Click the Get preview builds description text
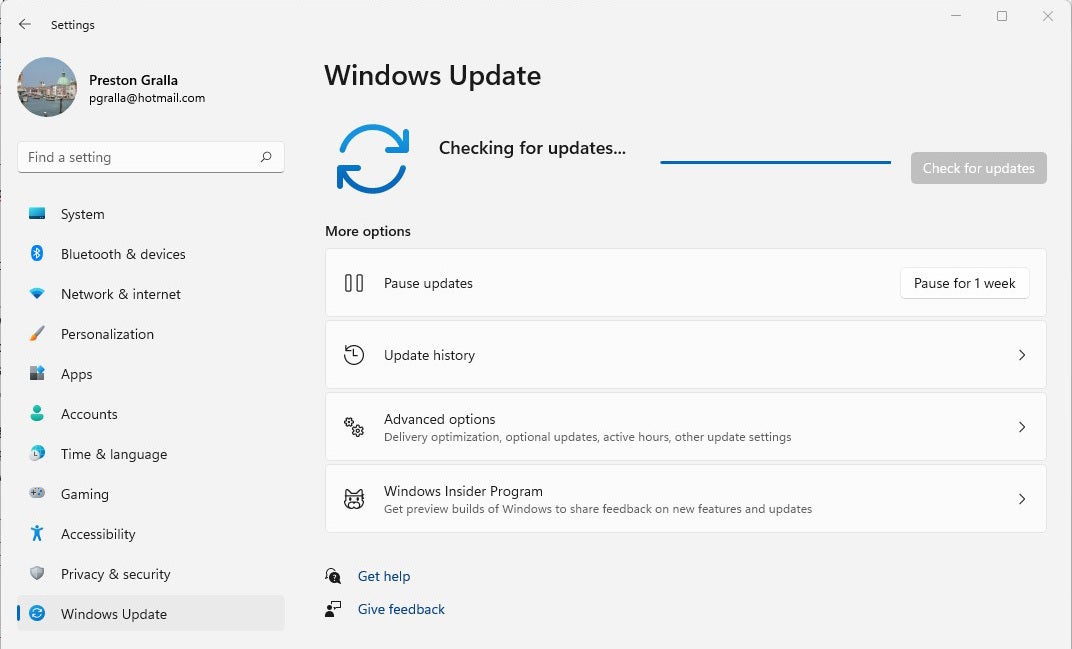Viewport: 1072px width, 649px height. point(598,509)
